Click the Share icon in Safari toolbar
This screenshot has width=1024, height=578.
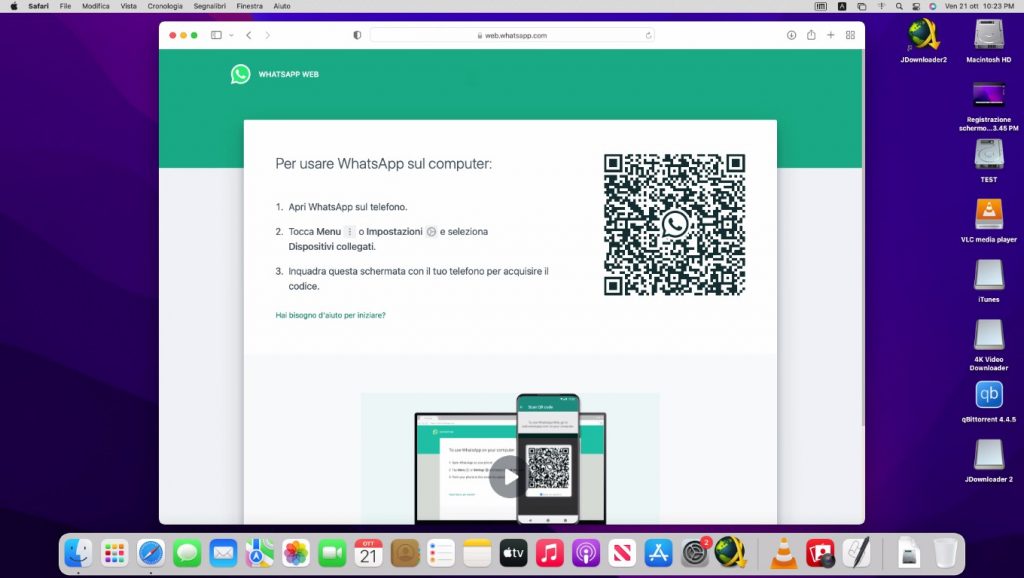(811, 35)
